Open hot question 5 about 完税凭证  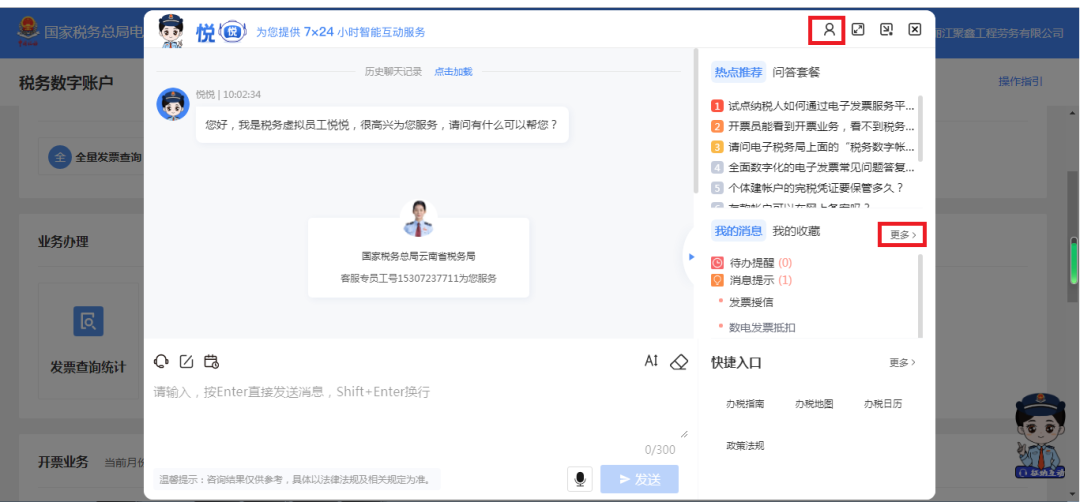808,187
